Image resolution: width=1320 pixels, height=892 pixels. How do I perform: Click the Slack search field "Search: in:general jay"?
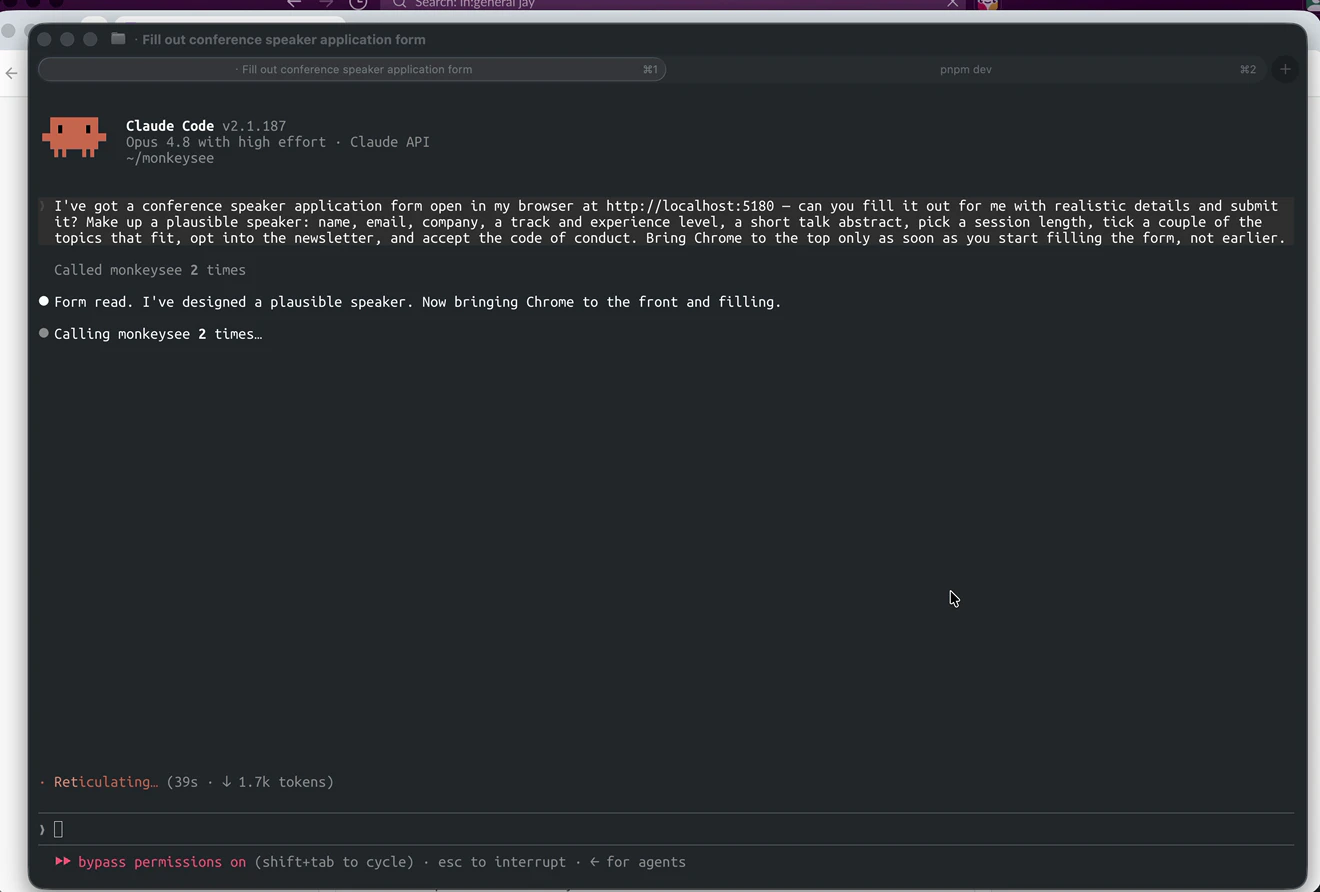coord(670,4)
